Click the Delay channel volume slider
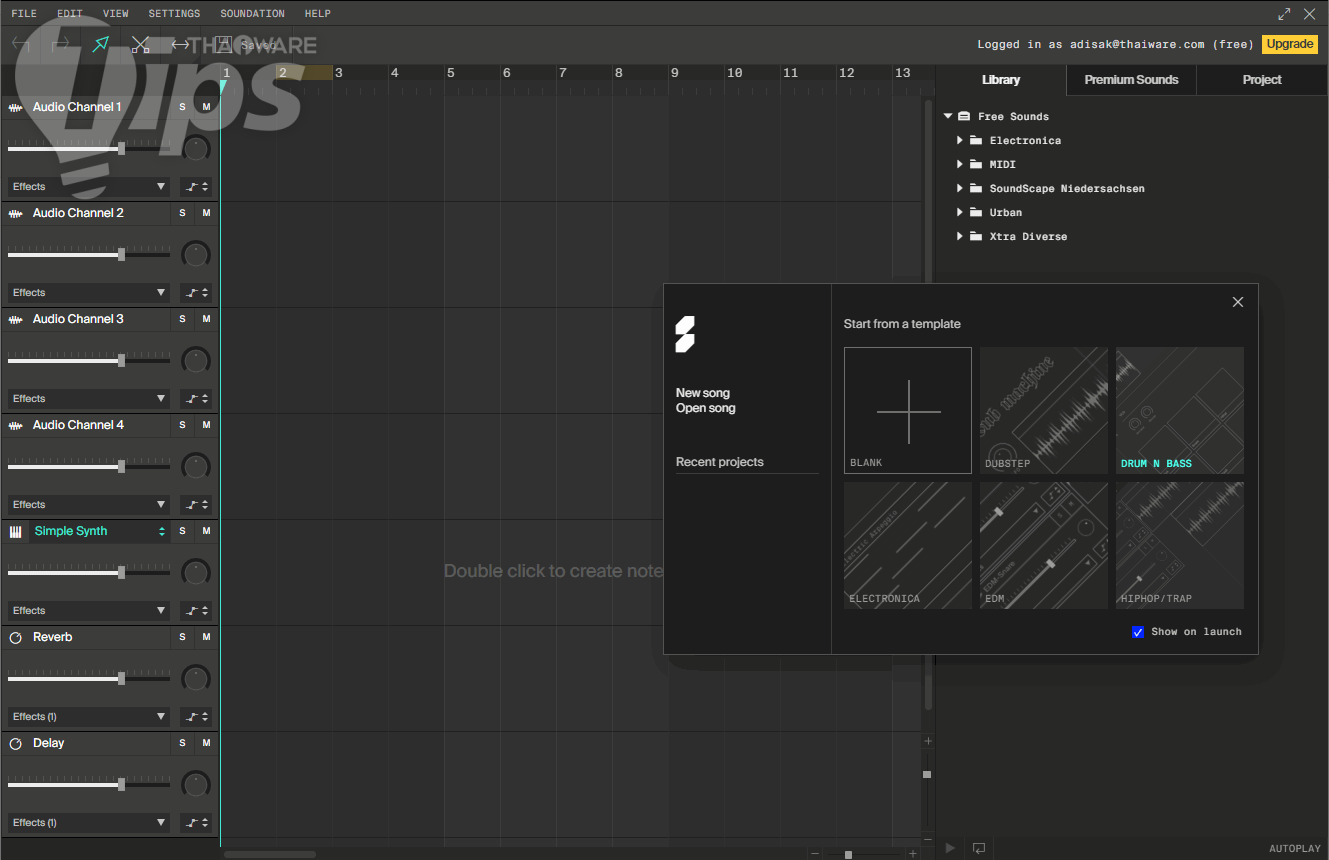Viewport: 1329px width, 860px height. [121, 784]
